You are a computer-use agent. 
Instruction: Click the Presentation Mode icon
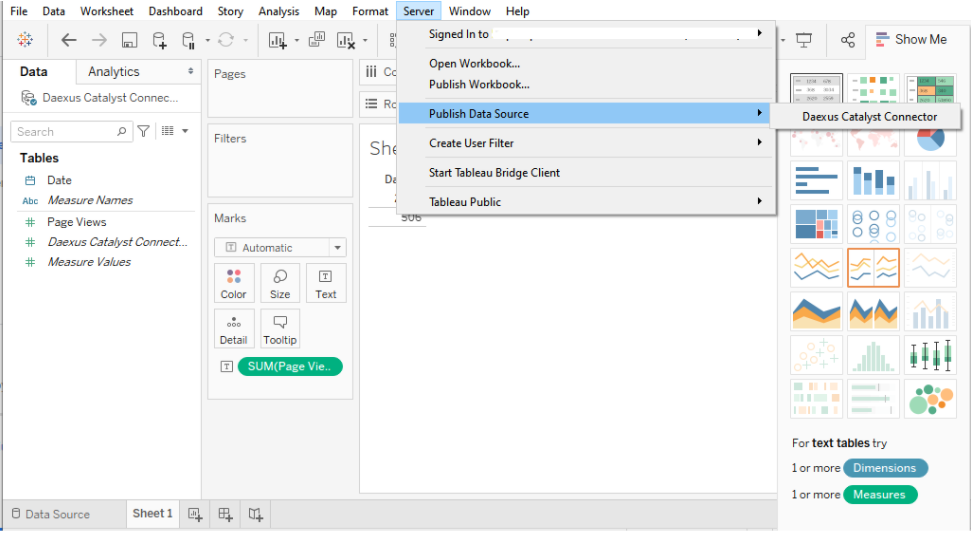804,40
